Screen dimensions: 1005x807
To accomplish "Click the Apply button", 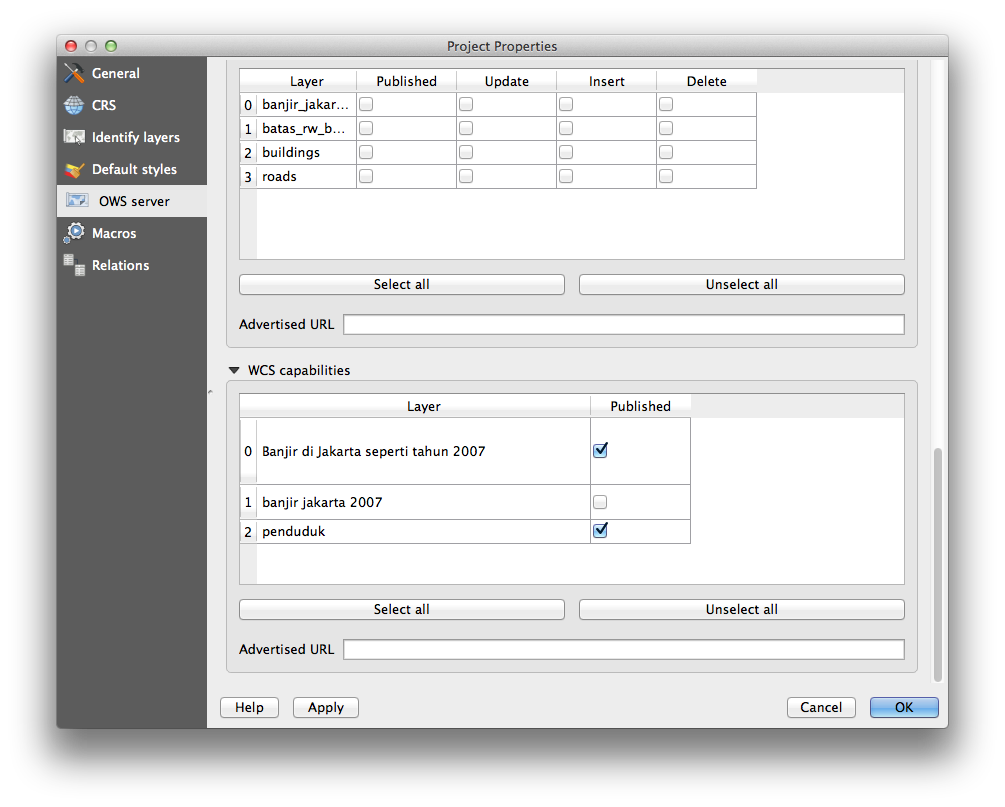I will coord(325,707).
